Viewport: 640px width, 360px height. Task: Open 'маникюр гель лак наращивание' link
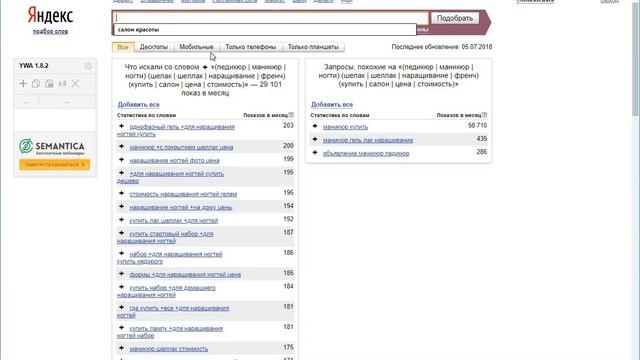click(368, 140)
